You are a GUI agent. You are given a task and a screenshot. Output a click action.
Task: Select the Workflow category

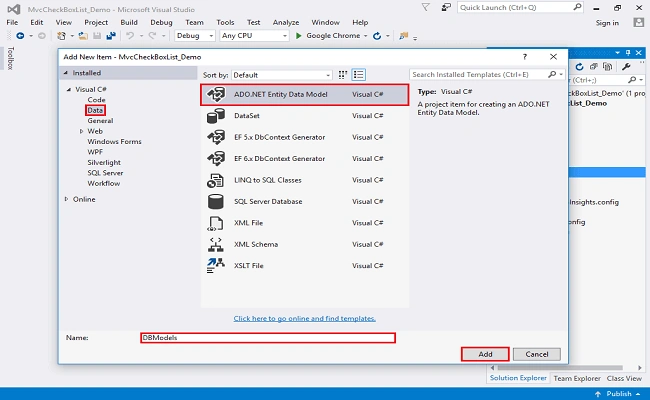tap(104, 183)
